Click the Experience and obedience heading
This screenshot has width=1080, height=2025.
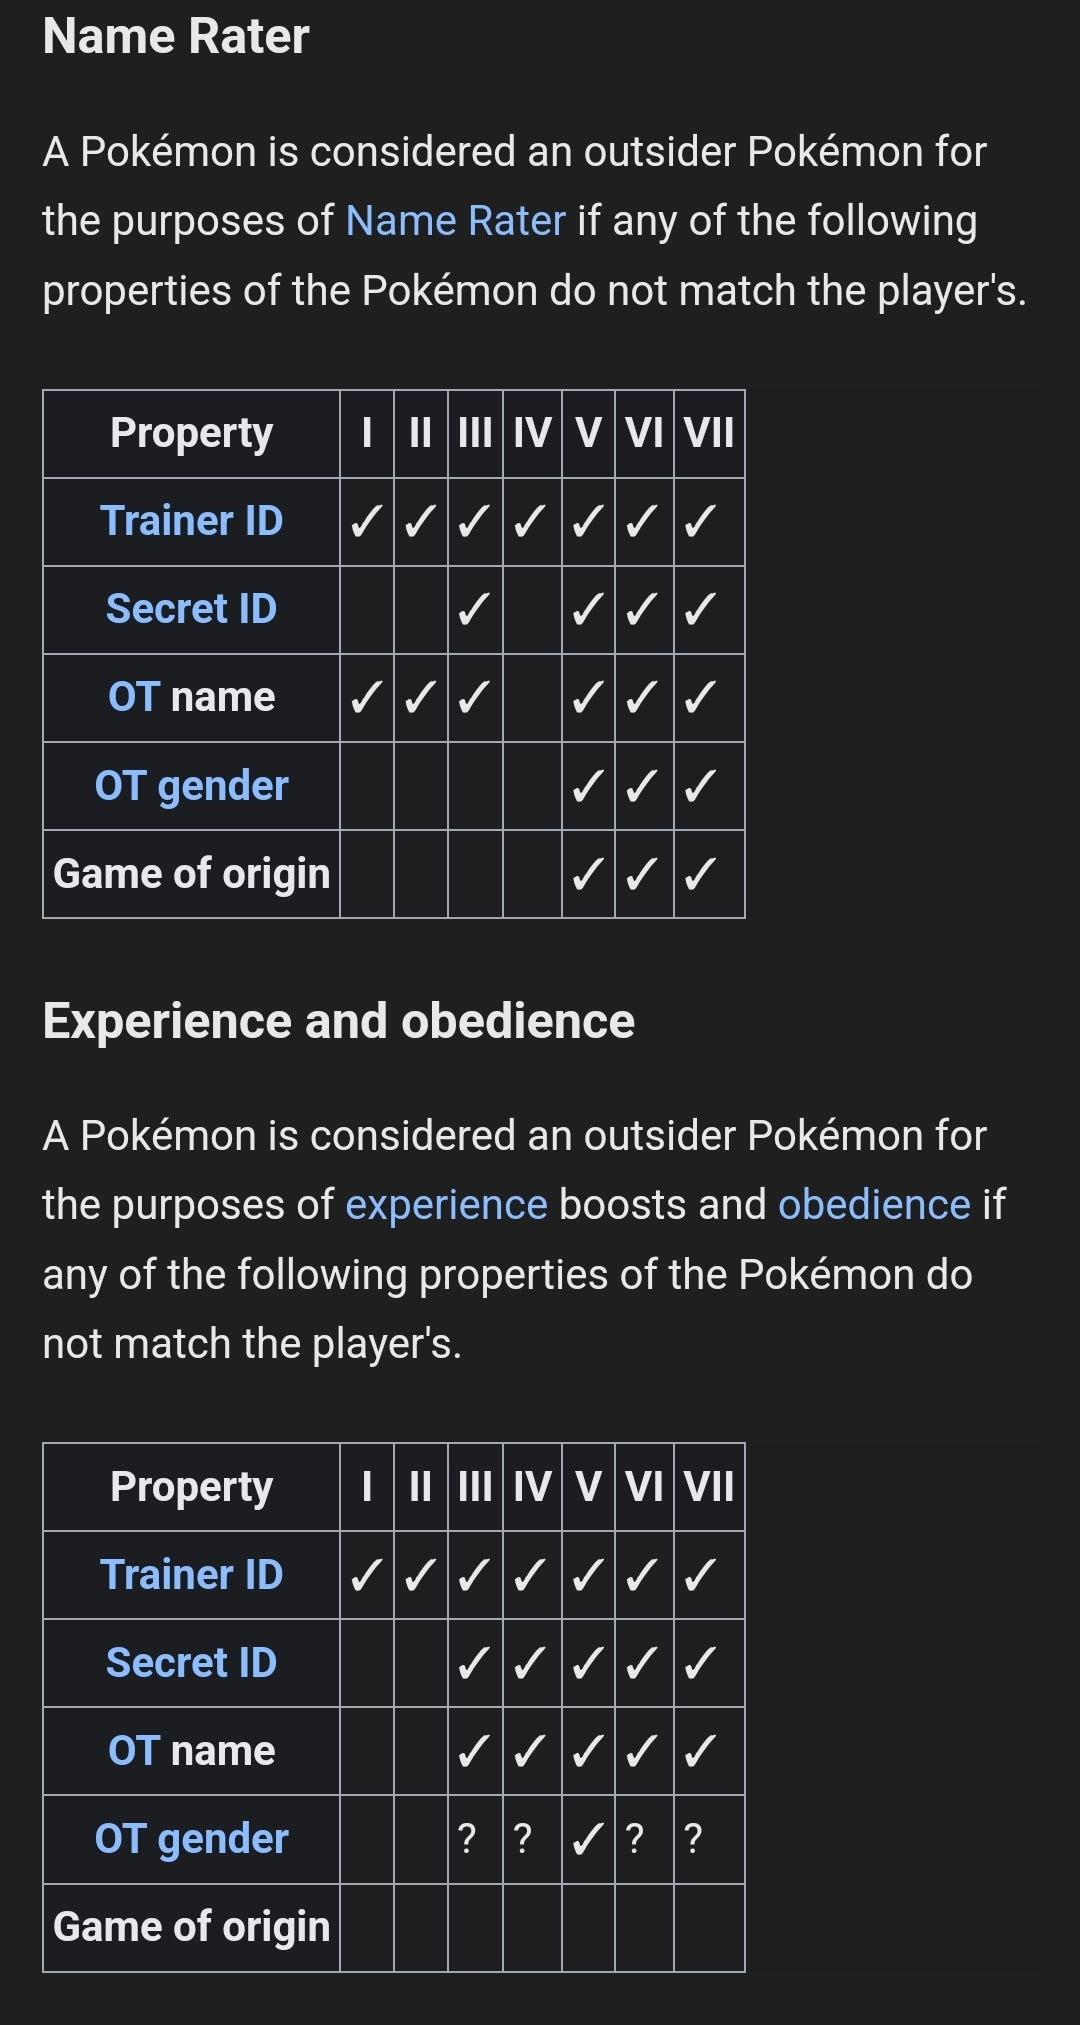pos(338,1021)
